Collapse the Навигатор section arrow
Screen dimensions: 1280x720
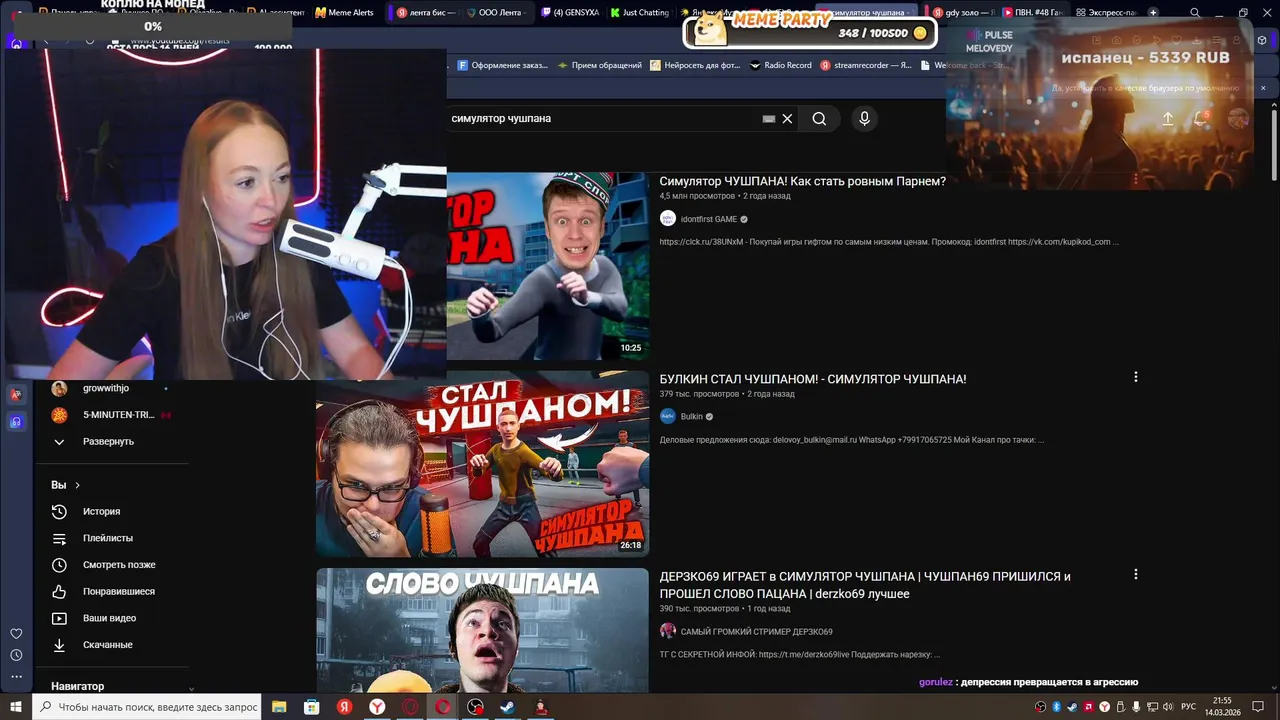point(191,687)
